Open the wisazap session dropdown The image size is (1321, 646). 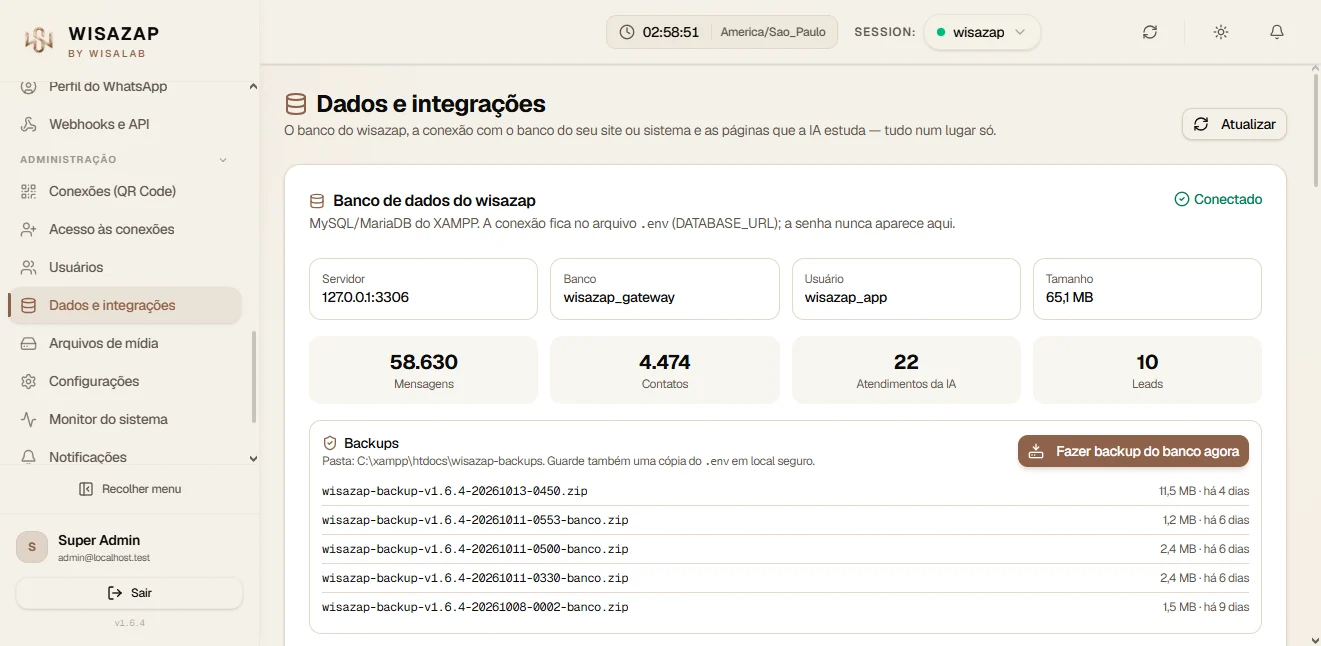tap(982, 32)
